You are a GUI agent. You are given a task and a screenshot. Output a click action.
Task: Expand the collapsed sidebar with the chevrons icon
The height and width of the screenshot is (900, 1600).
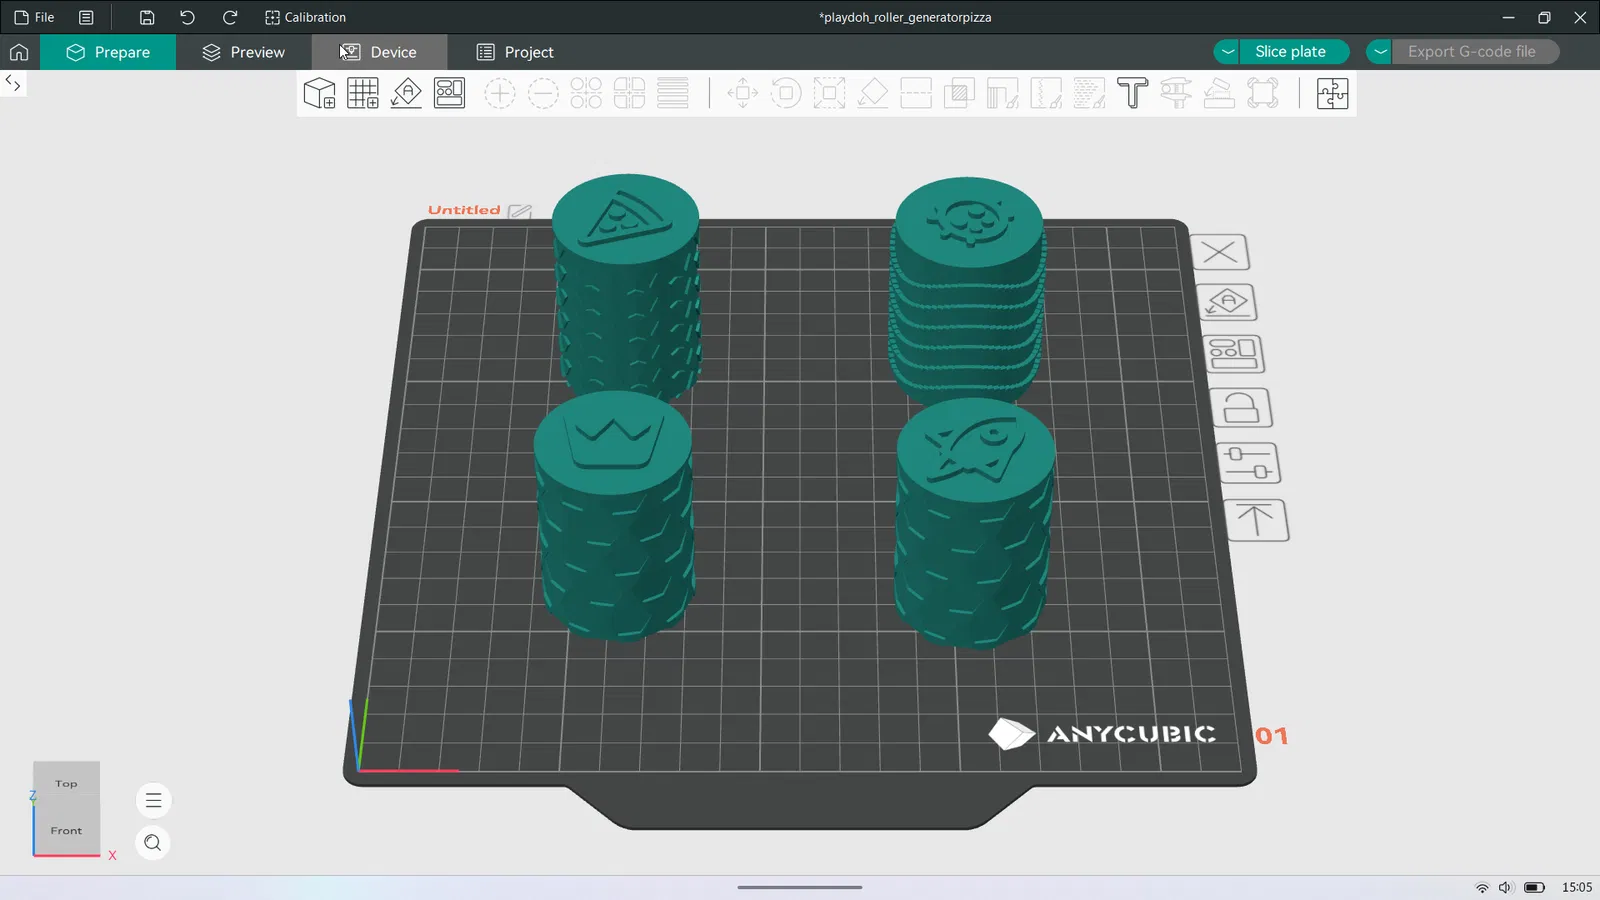click(x=13, y=83)
